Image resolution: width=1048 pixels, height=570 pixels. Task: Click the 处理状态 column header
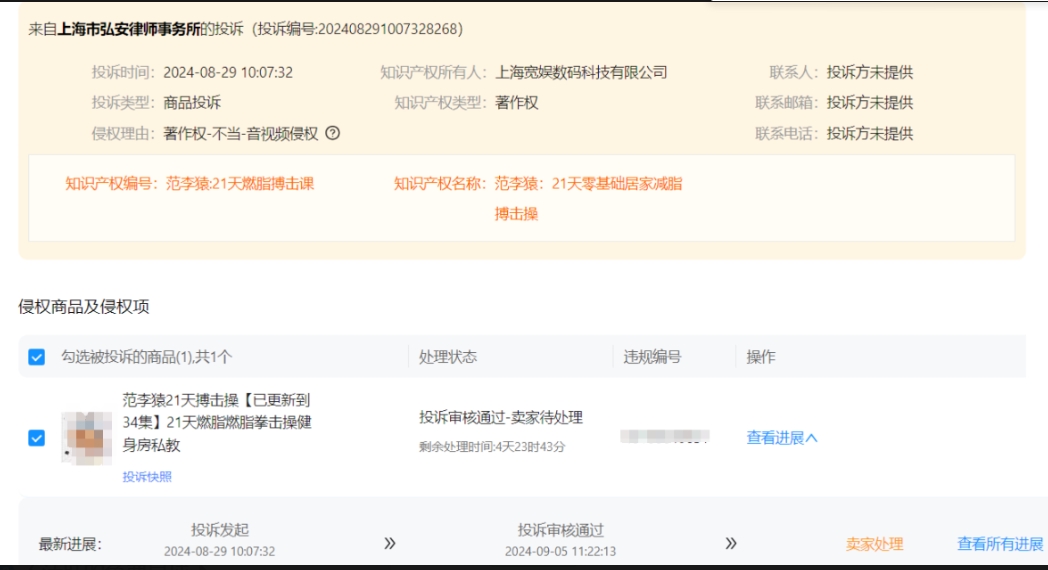tap(448, 357)
